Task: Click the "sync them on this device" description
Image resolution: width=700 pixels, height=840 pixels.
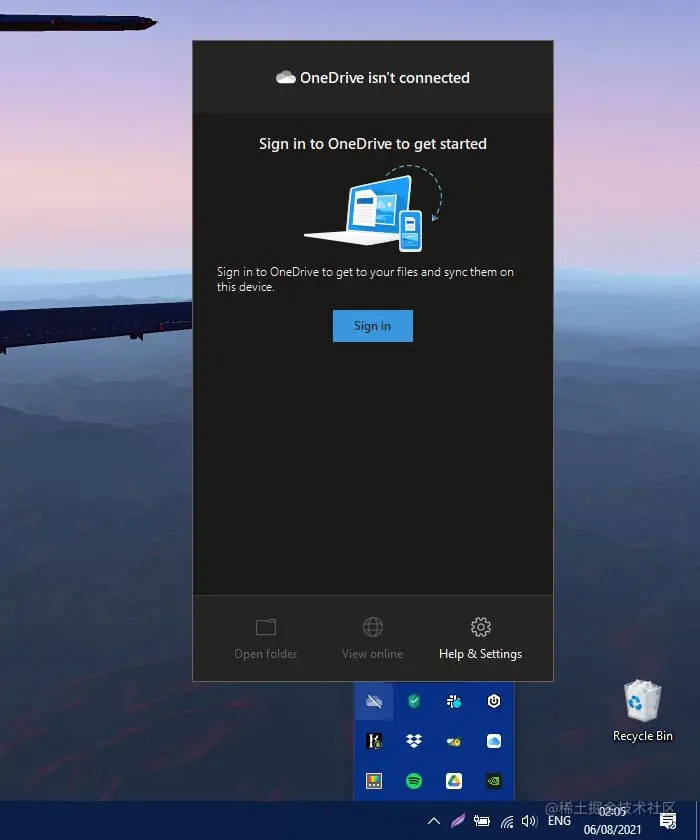Action: pyautogui.click(x=365, y=279)
